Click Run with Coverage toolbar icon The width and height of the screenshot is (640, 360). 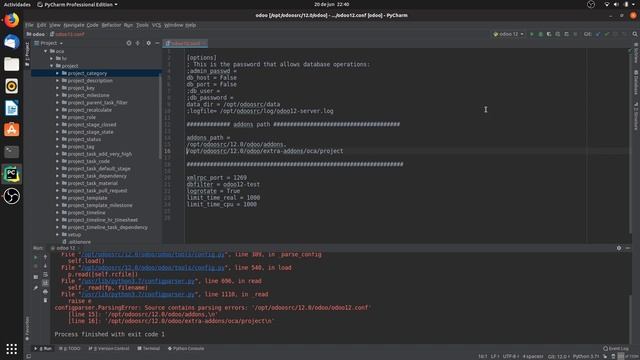coord(549,34)
